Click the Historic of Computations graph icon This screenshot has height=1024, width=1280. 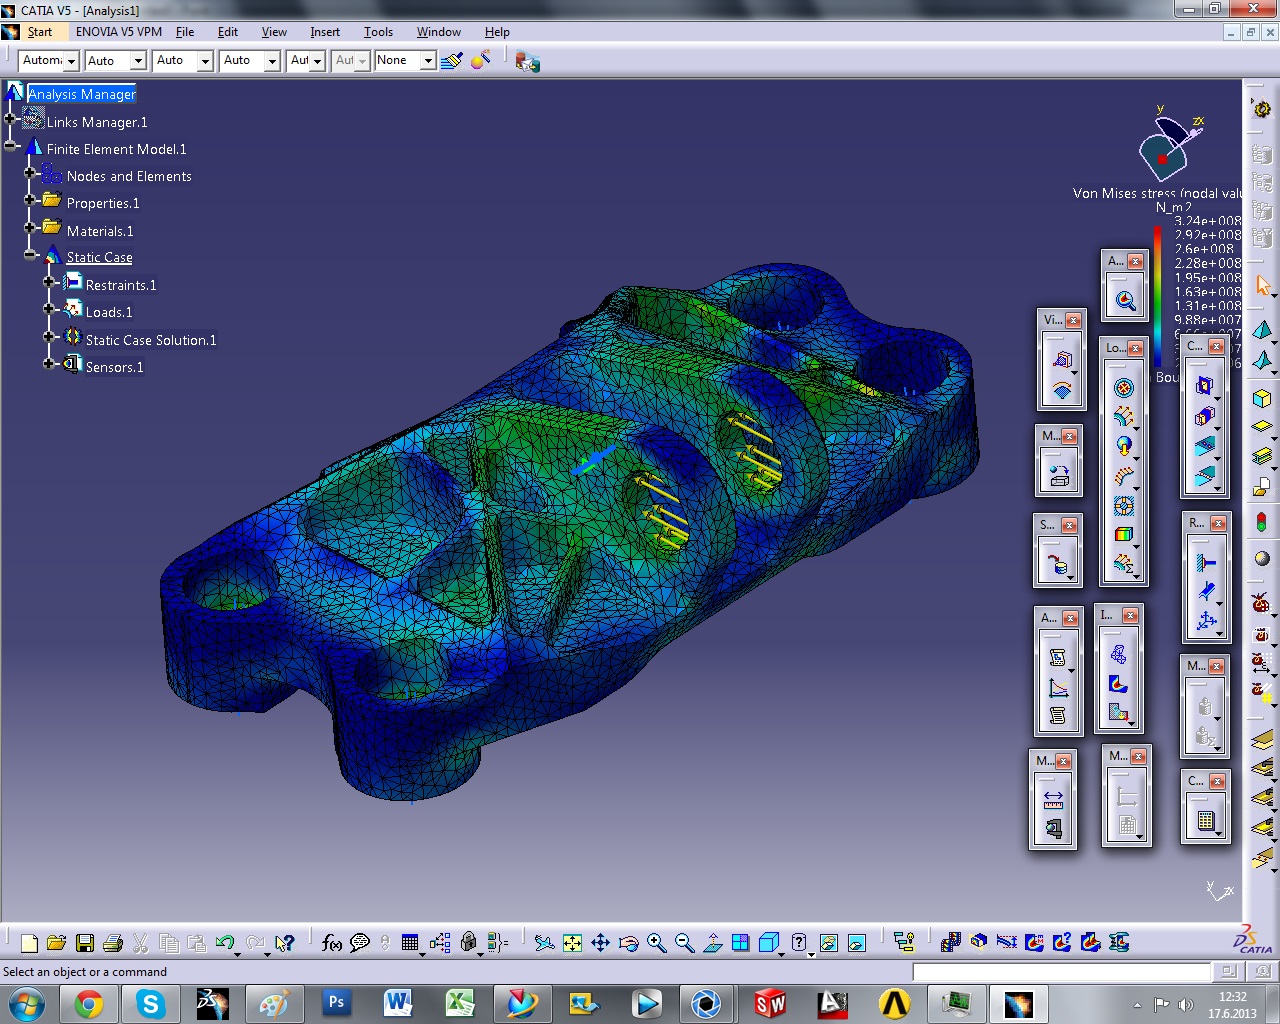(x=1058, y=686)
